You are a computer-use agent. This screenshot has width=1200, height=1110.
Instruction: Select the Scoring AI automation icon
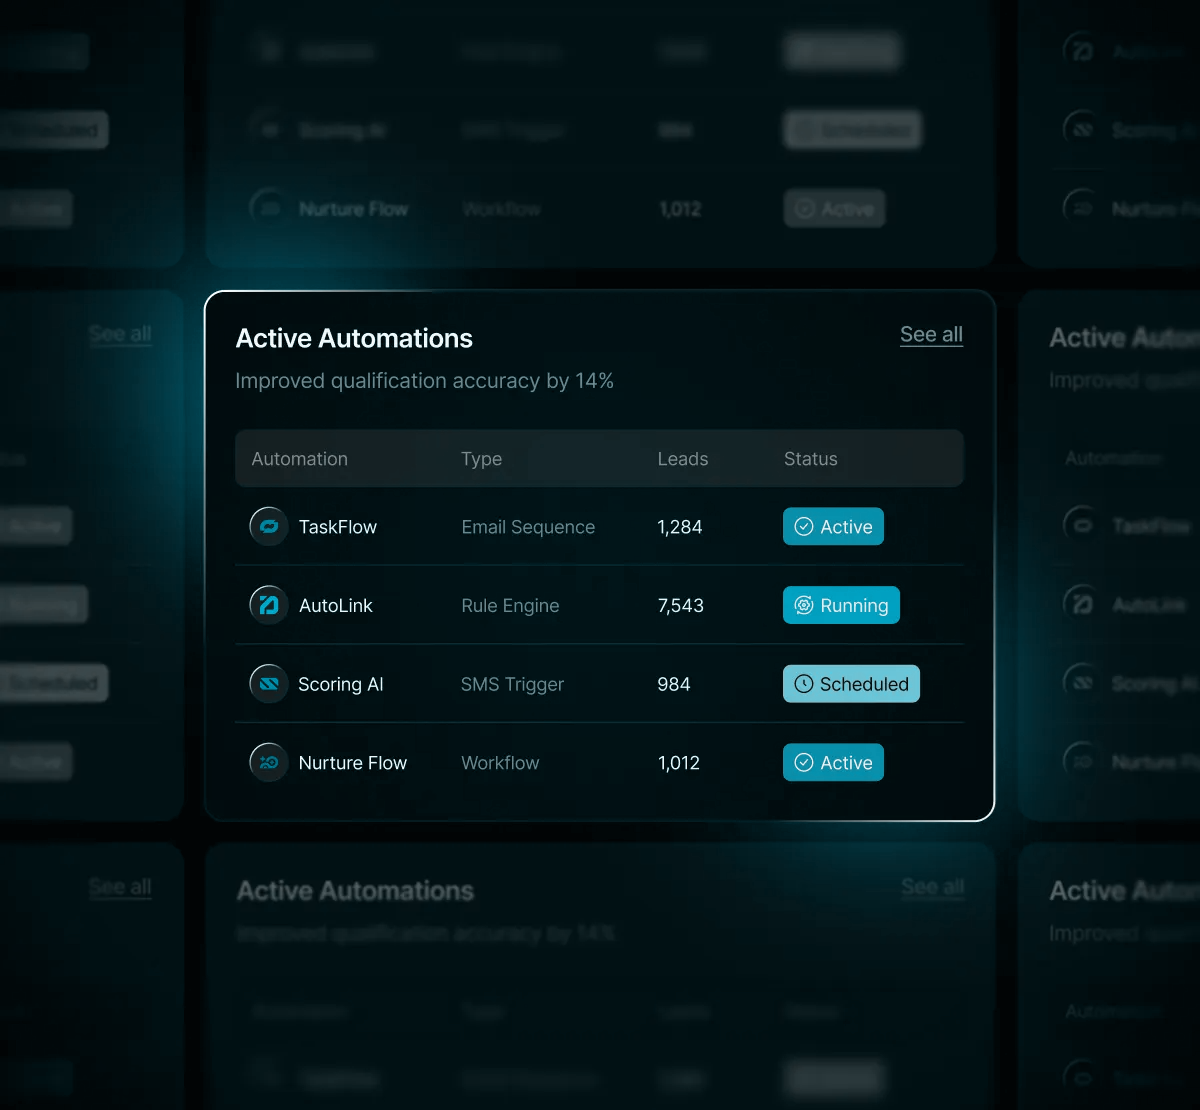coord(268,684)
